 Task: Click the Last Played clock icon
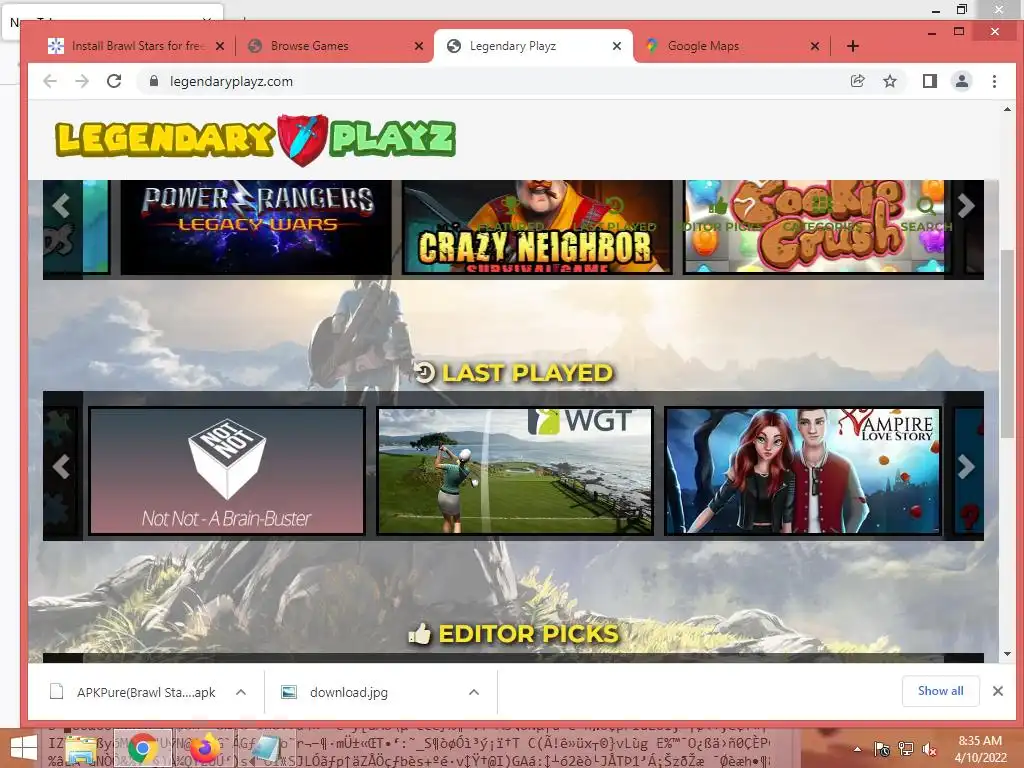point(424,372)
